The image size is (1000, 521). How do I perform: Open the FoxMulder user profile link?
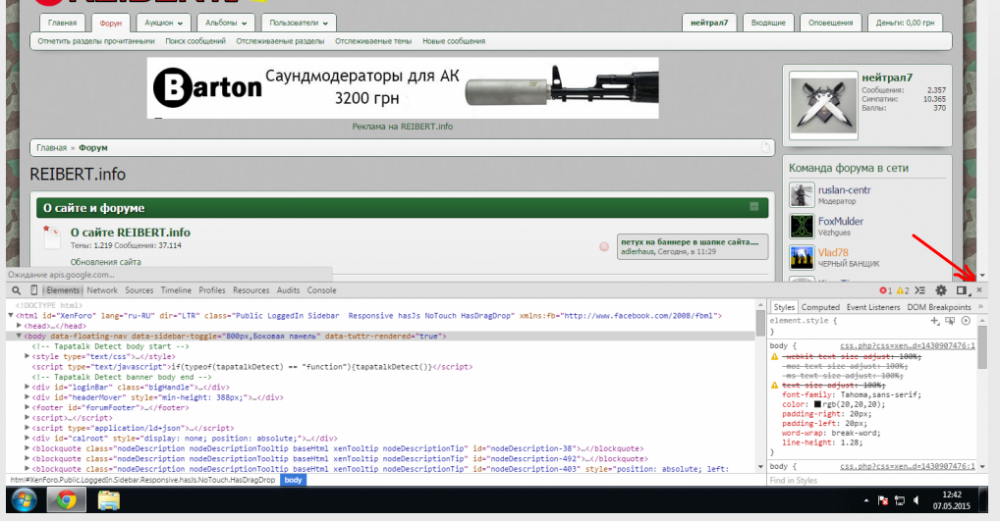(840, 221)
